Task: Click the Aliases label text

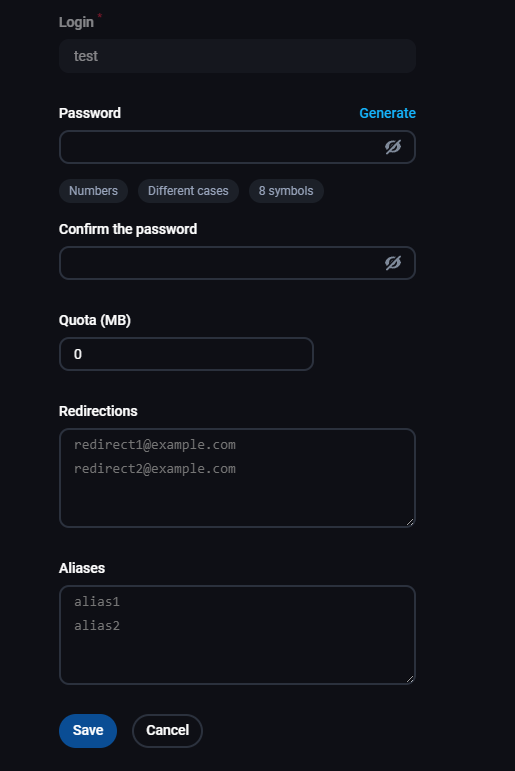Action: point(82,568)
